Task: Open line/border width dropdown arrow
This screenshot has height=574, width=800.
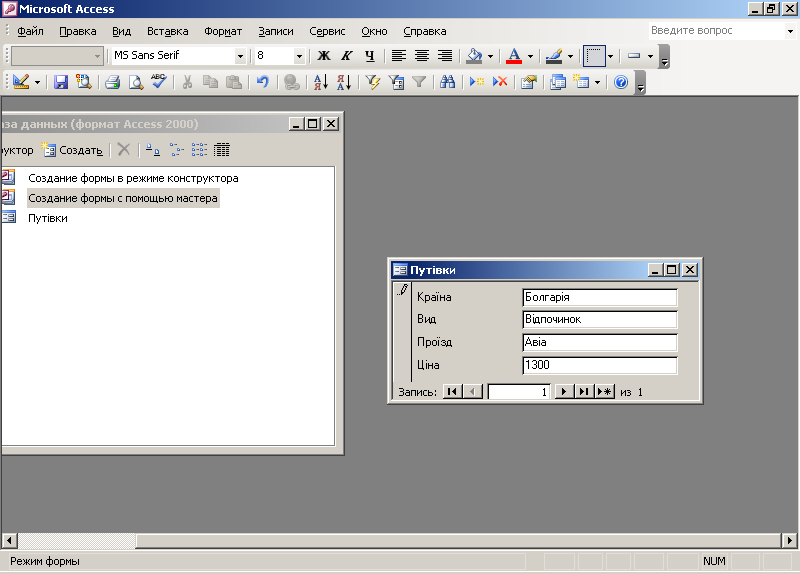Action: [651, 56]
